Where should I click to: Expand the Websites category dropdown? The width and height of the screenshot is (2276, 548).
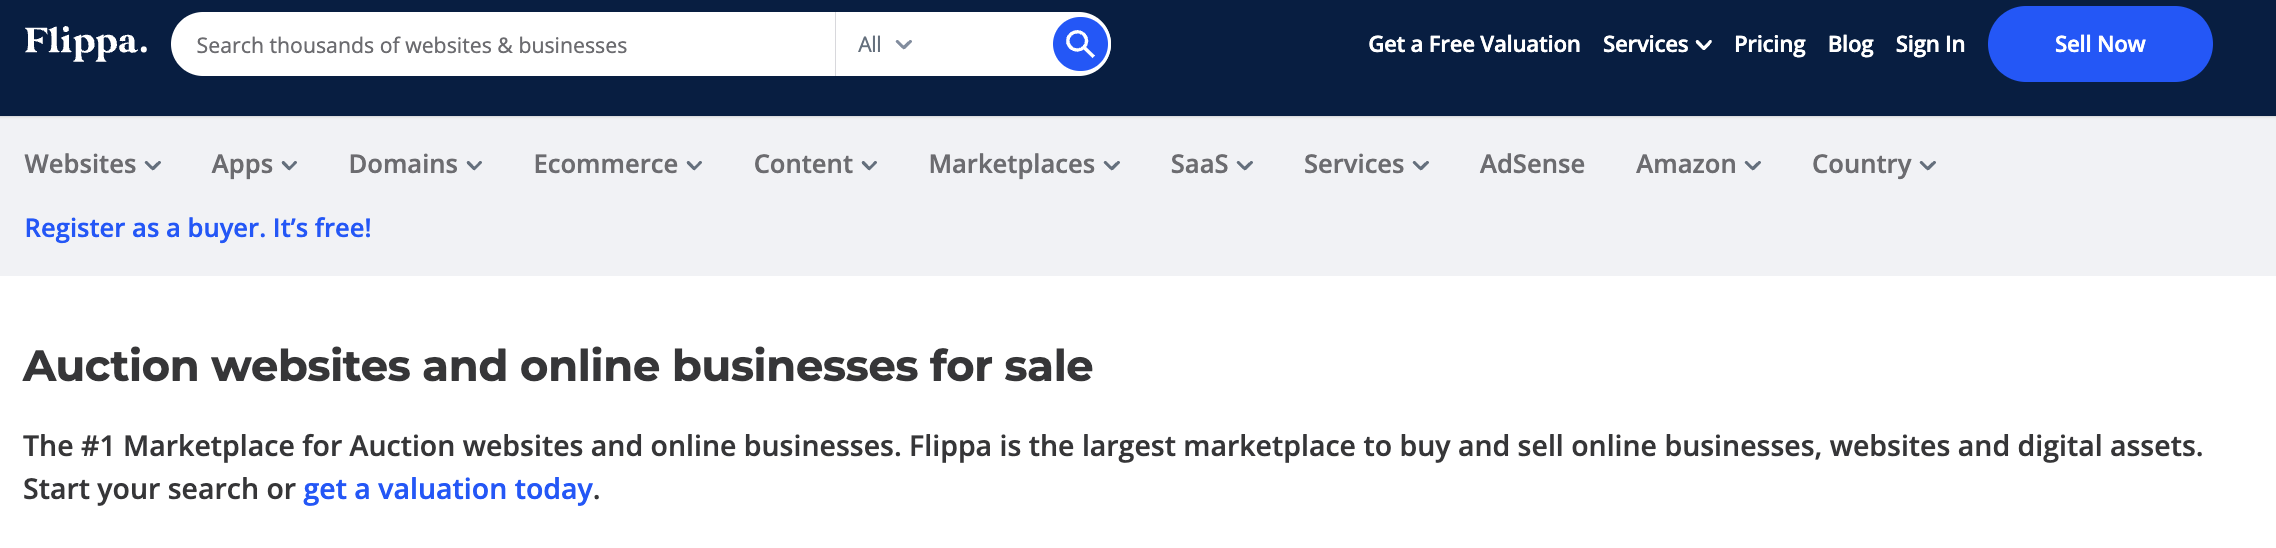(93, 164)
